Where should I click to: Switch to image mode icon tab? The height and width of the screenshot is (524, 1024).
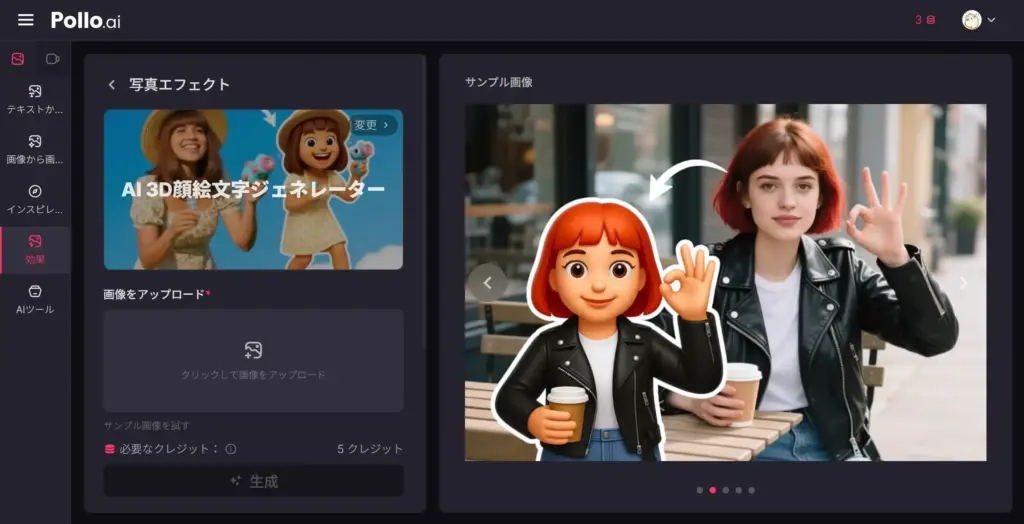click(18, 59)
